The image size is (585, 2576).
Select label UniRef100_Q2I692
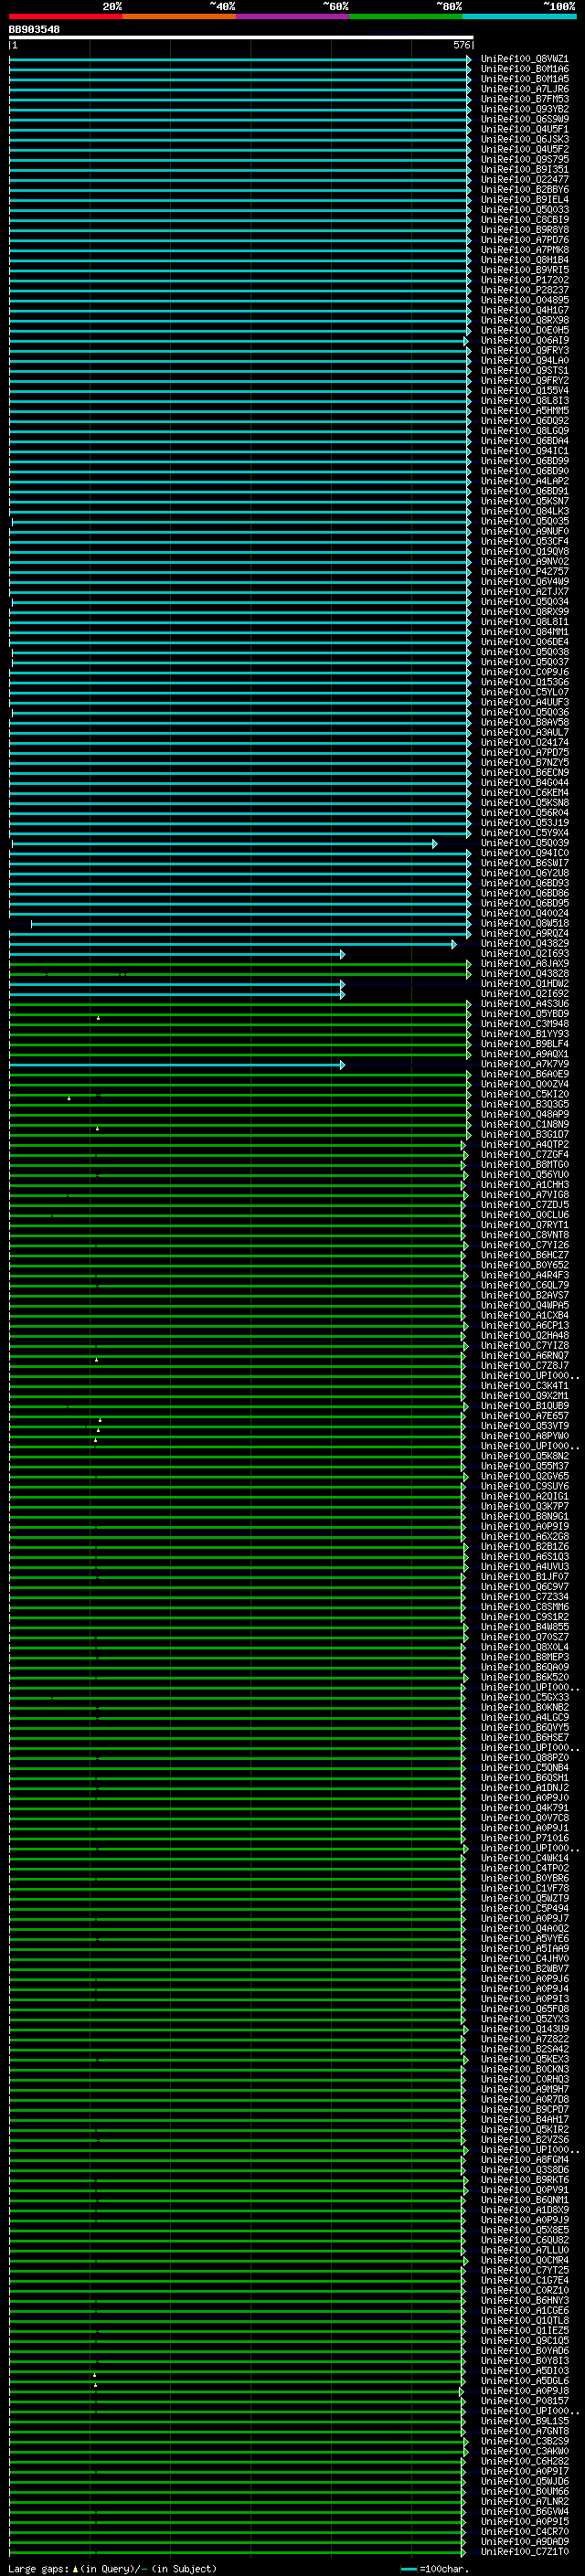coord(524,994)
